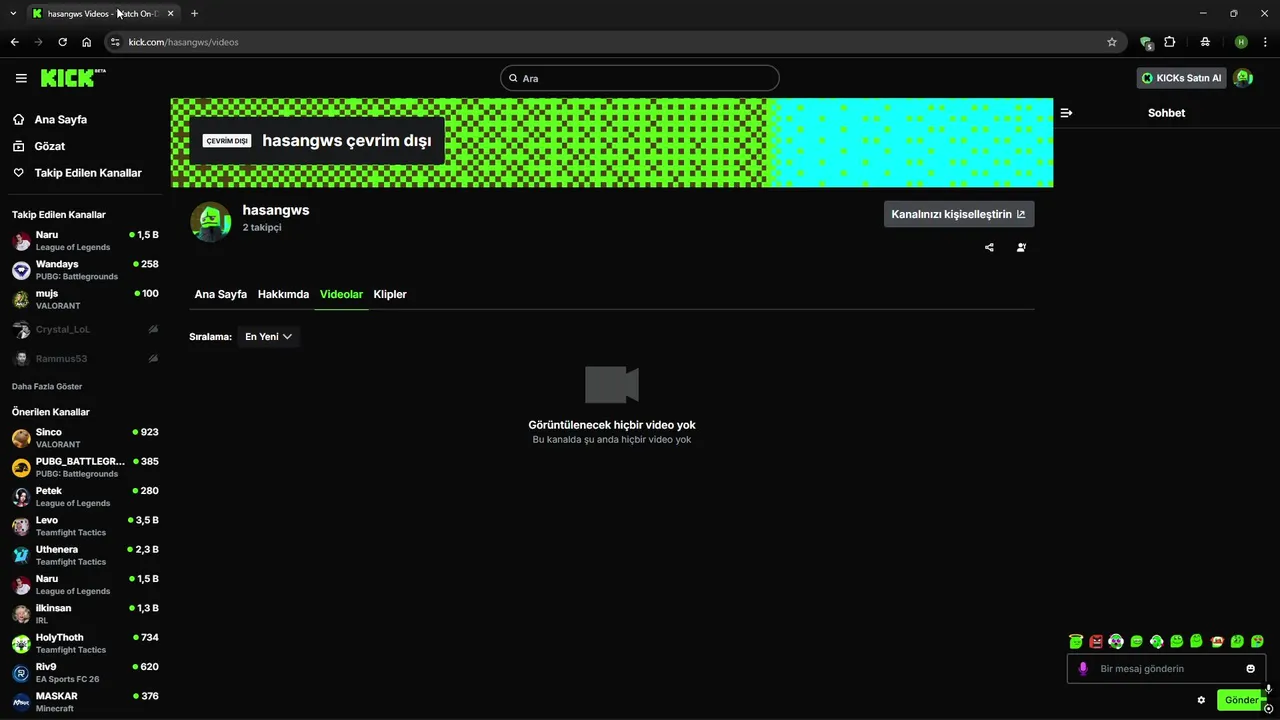View site information icon in address bar
This screenshot has width=1280, height=720.
[x=115, y=42]
